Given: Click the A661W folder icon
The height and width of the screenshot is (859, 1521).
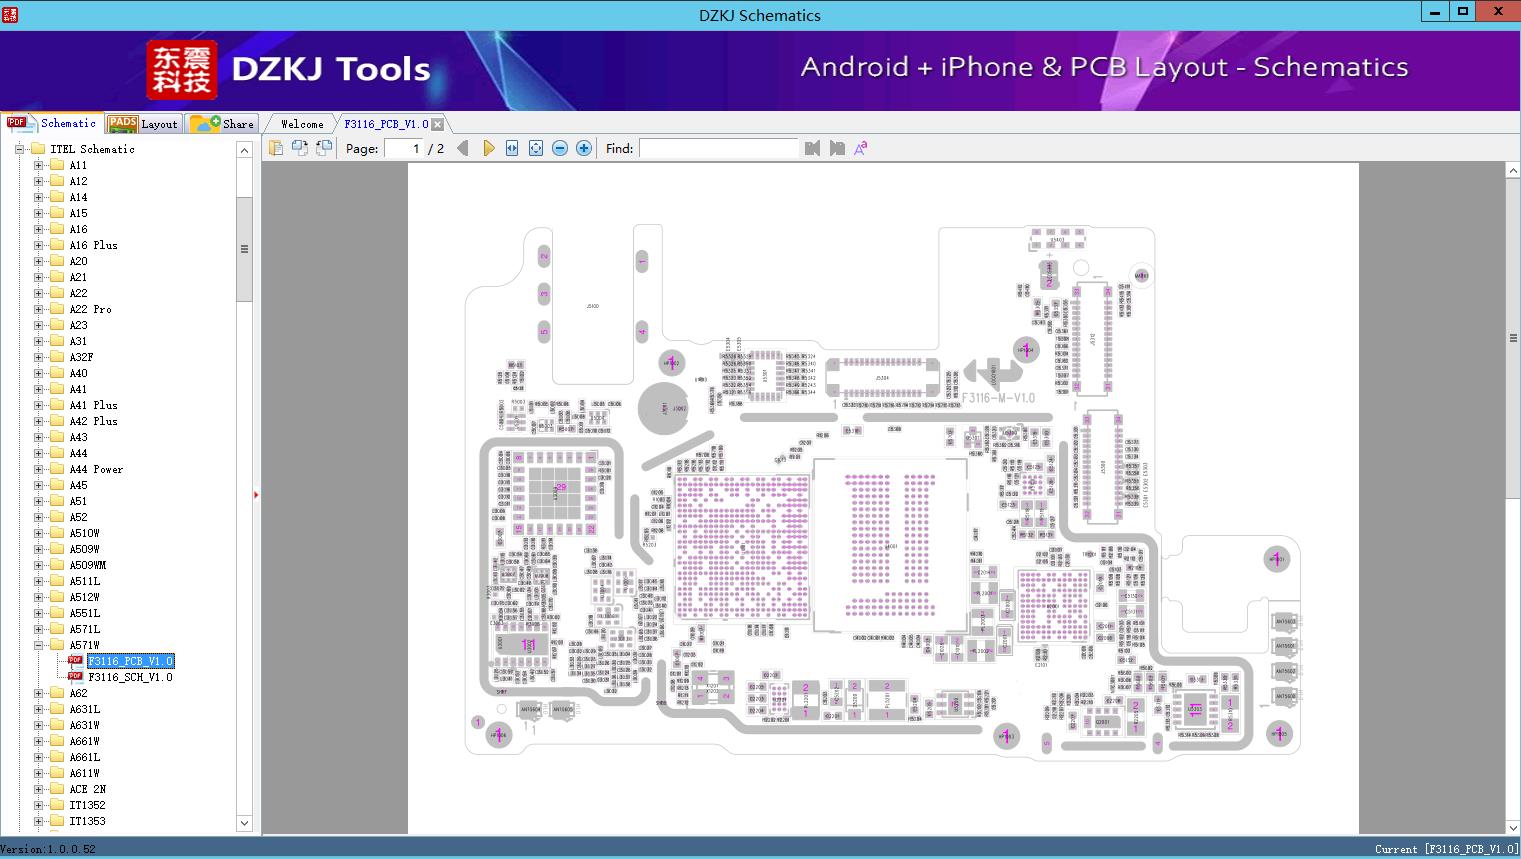Looking at the screenshot, I should pos(57,741).
